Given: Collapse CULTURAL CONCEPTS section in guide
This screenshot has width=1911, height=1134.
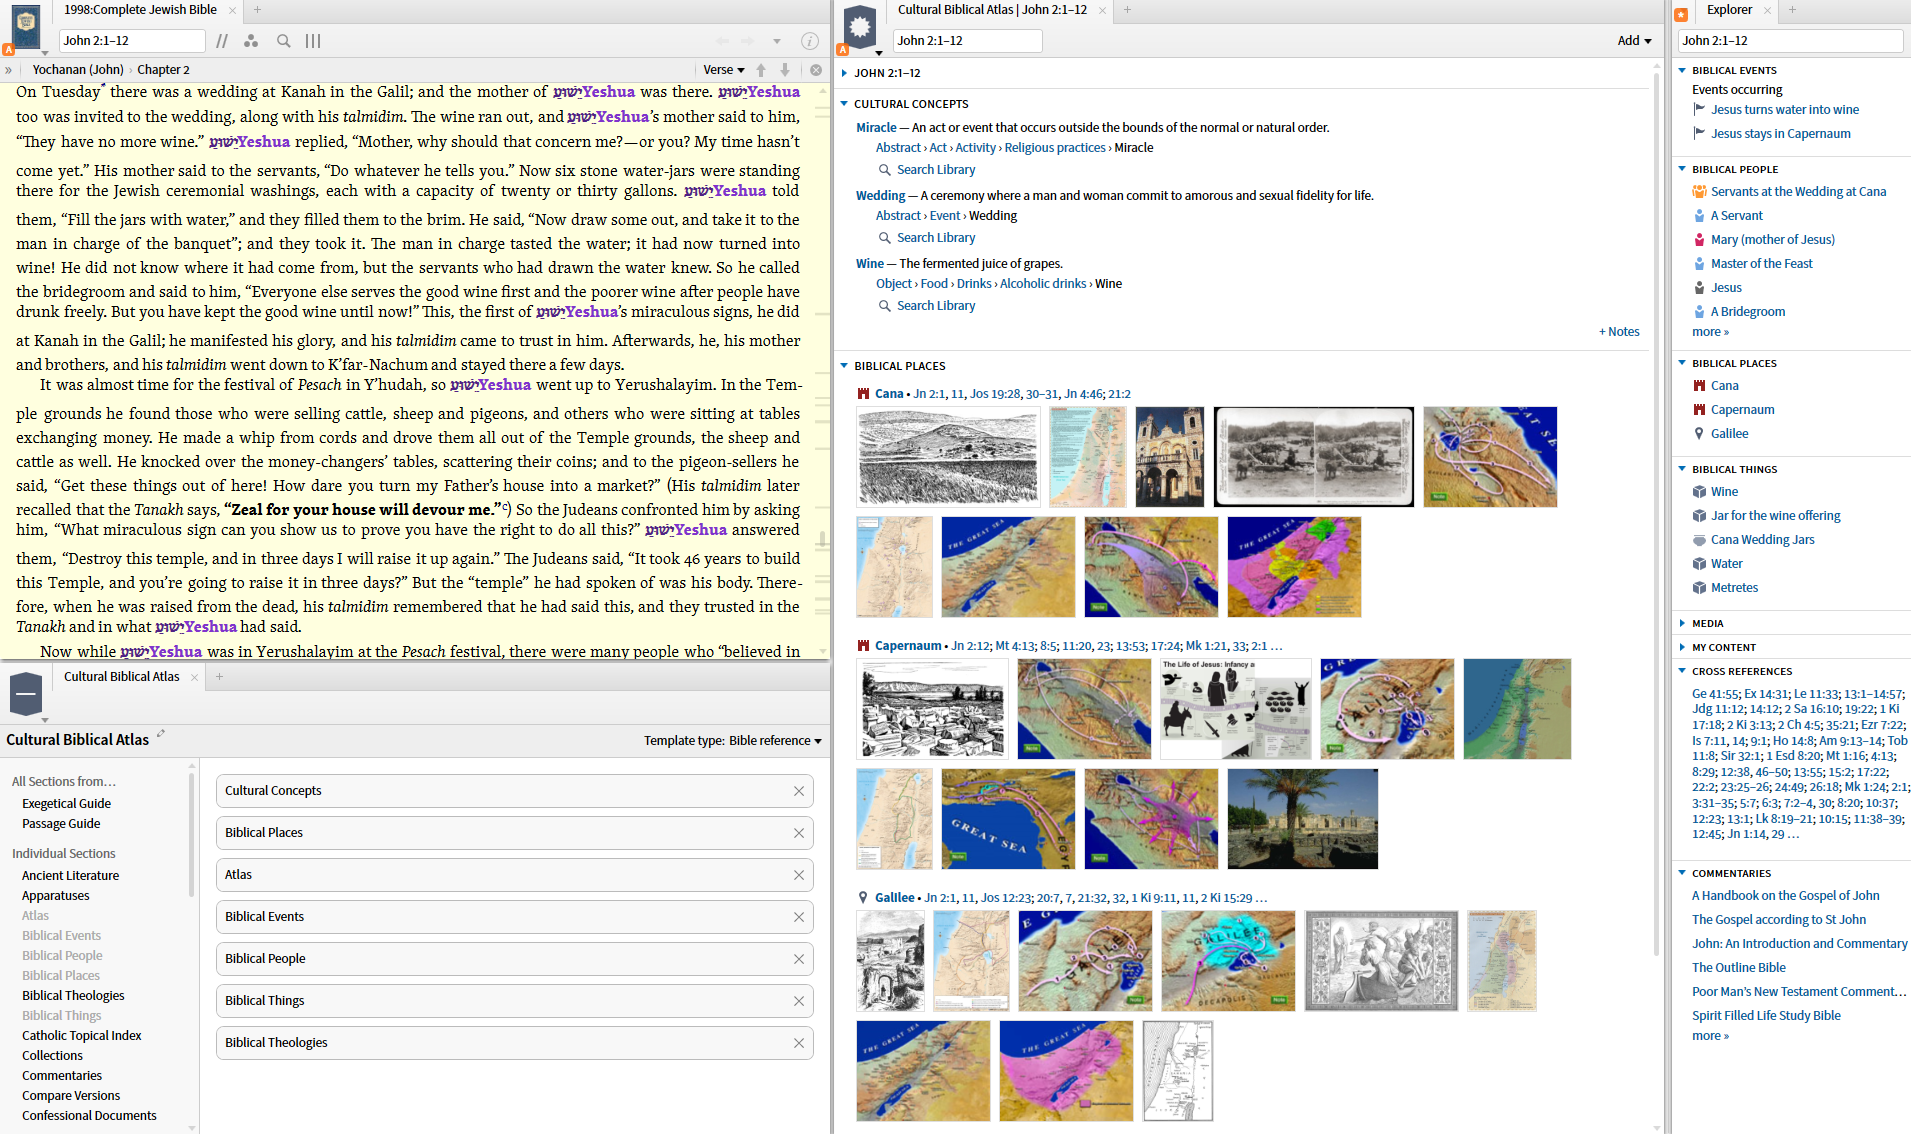Looking at the screenshot, I should (845, 104).
